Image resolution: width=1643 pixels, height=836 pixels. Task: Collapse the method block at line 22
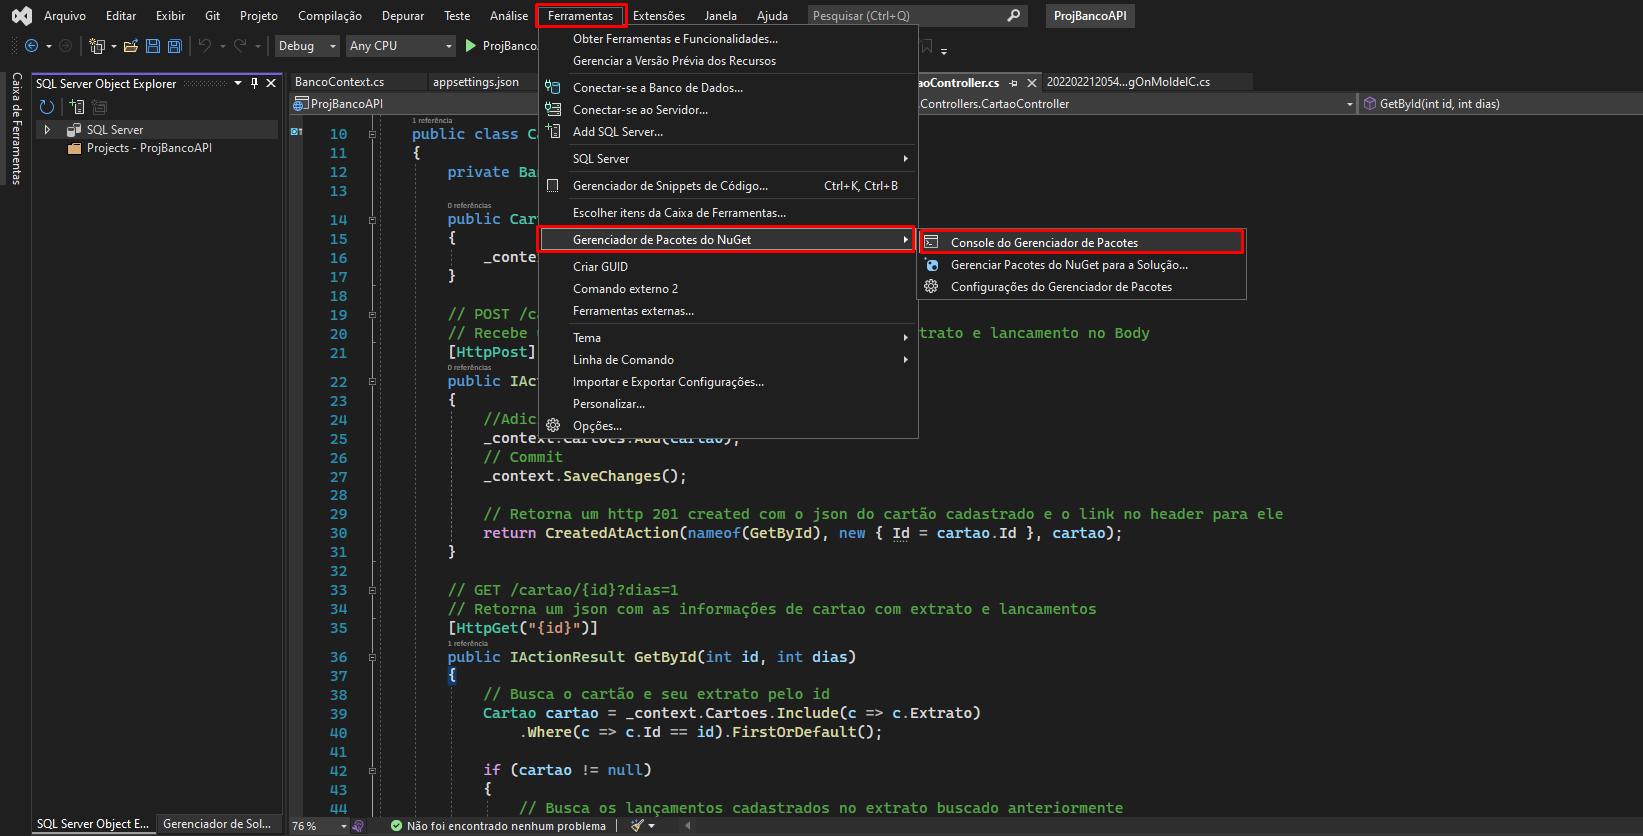[x=372, y=382]
